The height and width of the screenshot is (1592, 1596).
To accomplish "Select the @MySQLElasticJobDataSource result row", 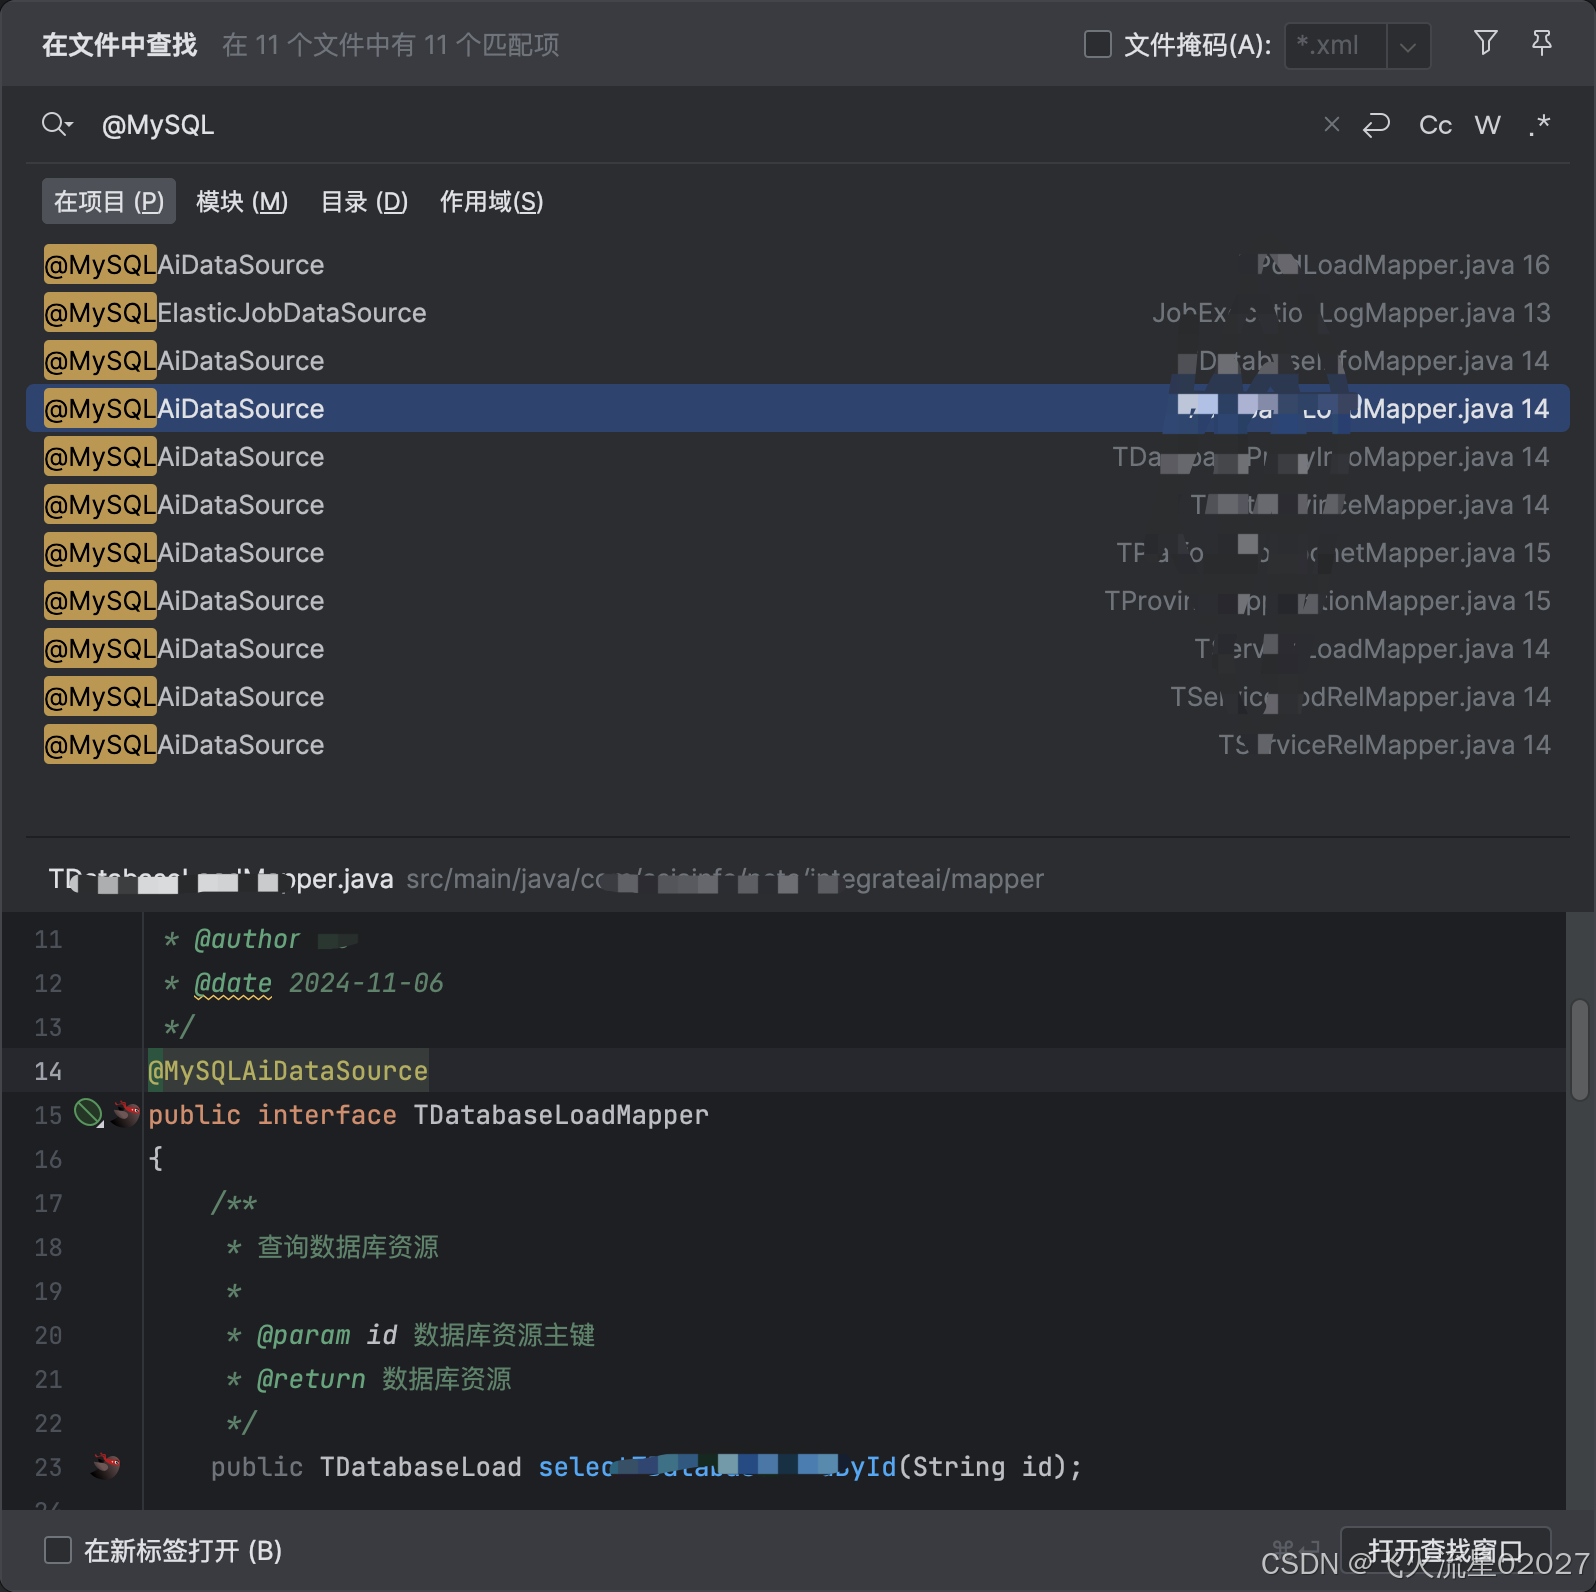I will pyautogui.click(x=798, y=313).
